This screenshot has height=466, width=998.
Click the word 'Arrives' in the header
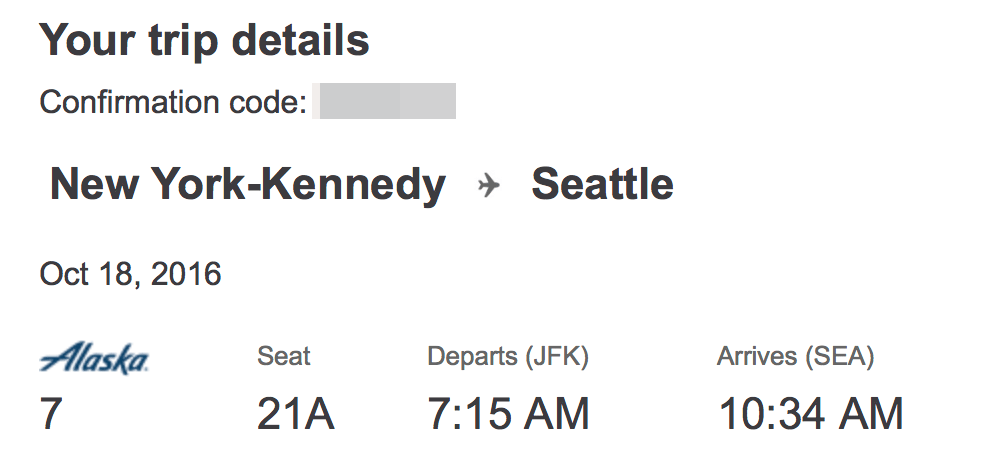[x=759, y=356]
